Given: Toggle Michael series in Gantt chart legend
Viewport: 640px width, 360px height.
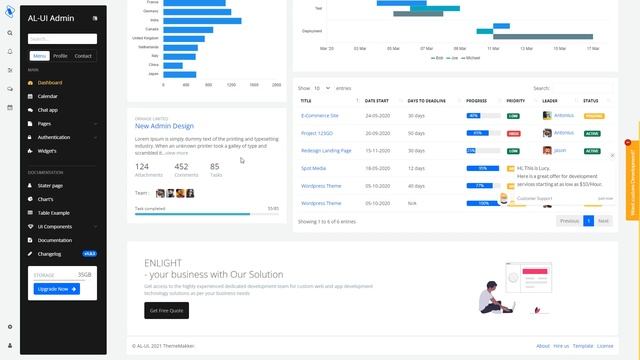Looking at the screenshot, I should [471, 58].
